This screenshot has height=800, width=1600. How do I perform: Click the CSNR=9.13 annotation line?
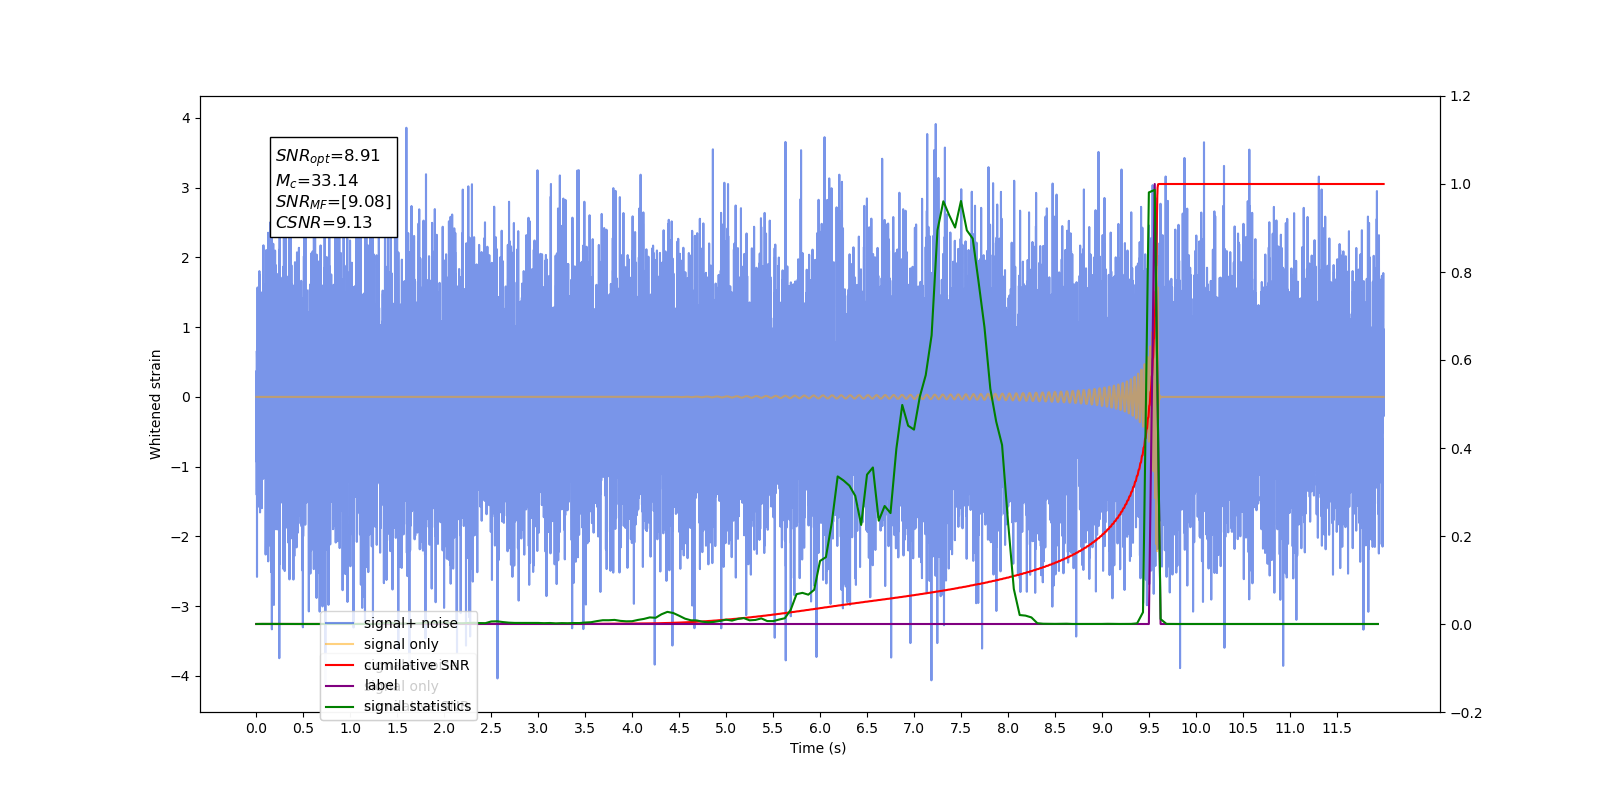324,223
